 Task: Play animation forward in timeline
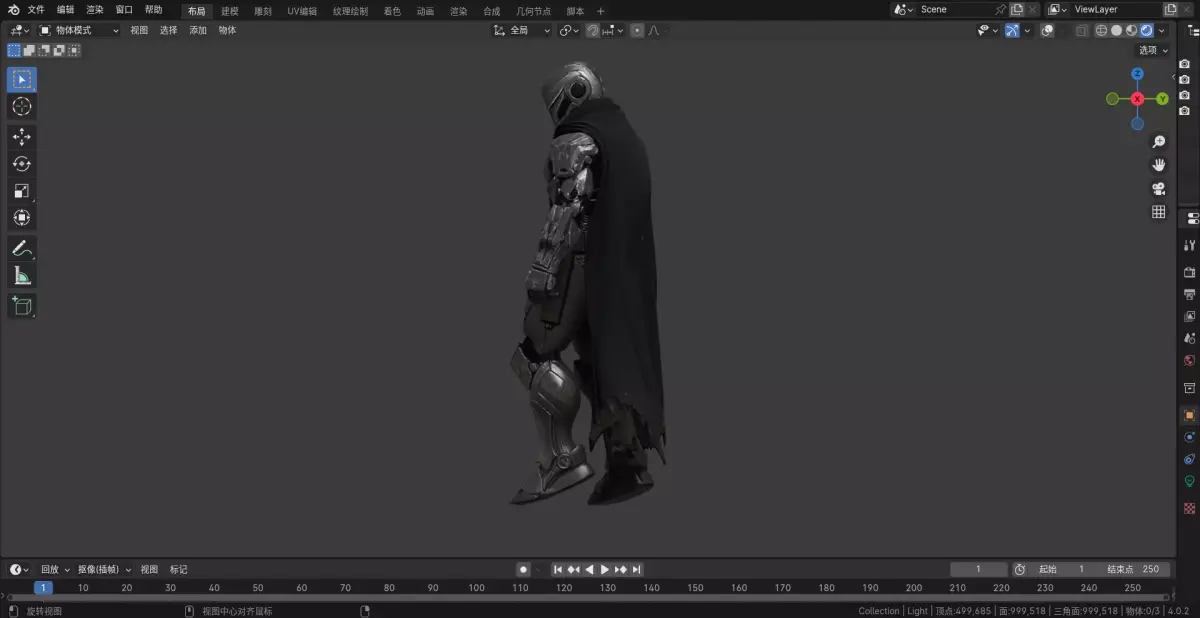[x=605, y=569]
